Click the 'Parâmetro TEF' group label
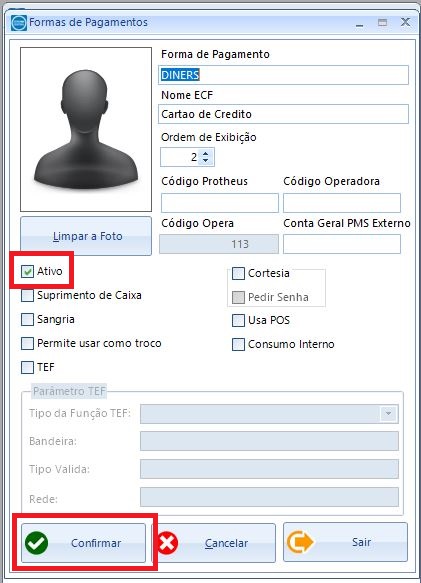This screenshot has width=421, height=583. coord(69,391)
